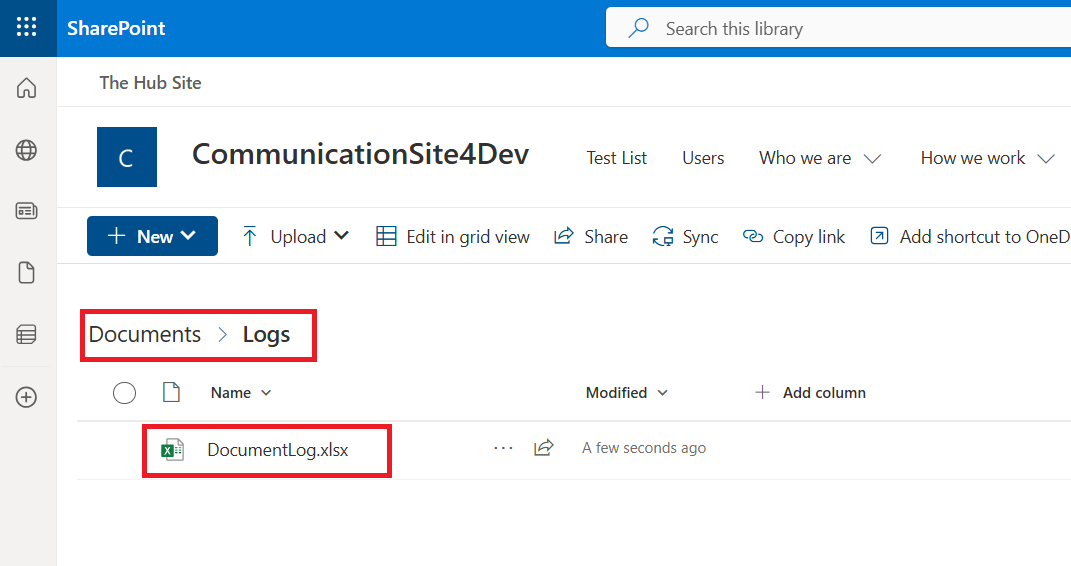The image size is (1071, 566).
Task: Click the plus icon beside Add column
Action: (762, 393)
